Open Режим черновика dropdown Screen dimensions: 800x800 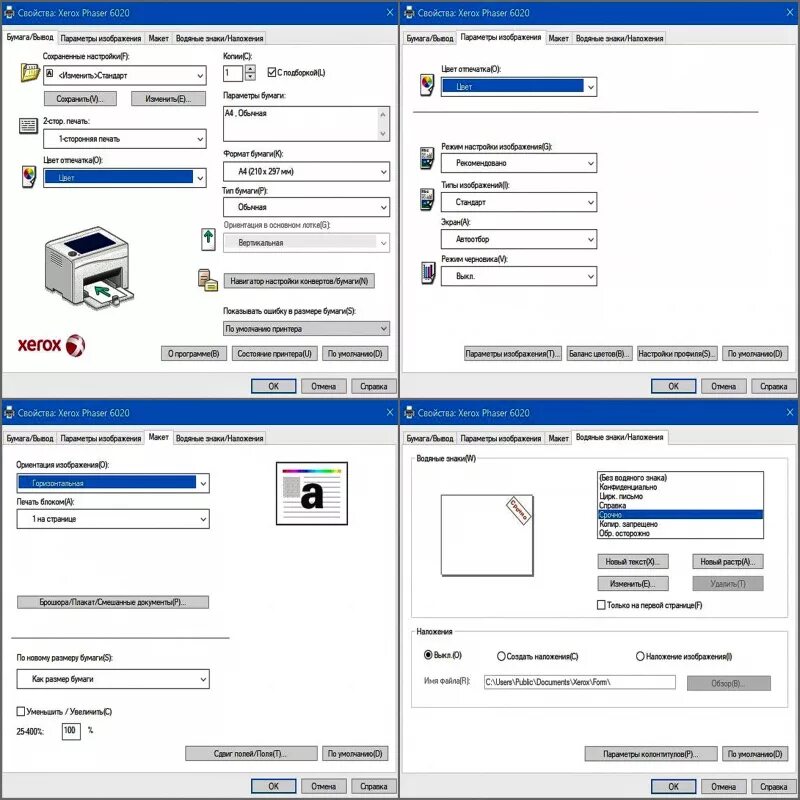[519, 276]
